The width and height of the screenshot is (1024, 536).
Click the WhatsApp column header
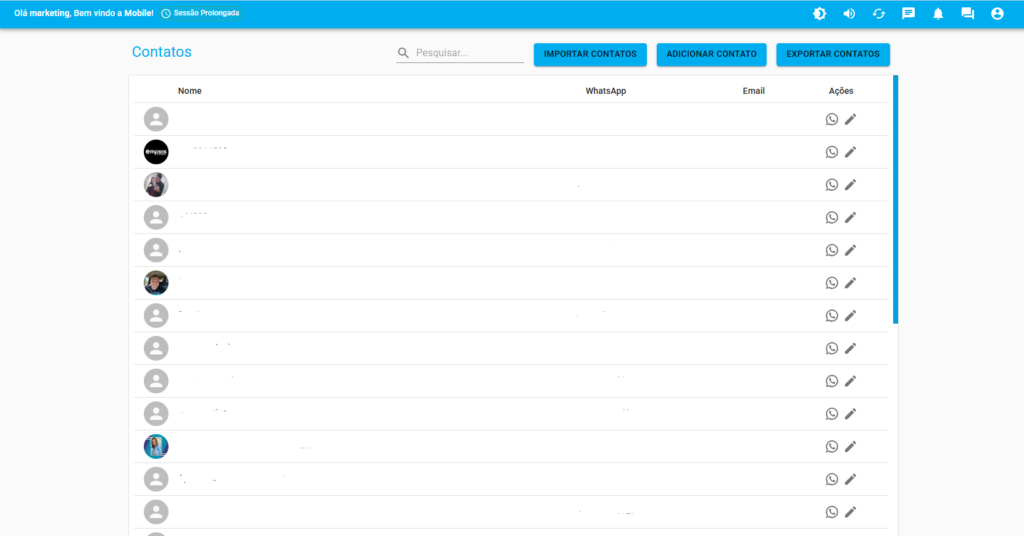click(x=606, y=91)
